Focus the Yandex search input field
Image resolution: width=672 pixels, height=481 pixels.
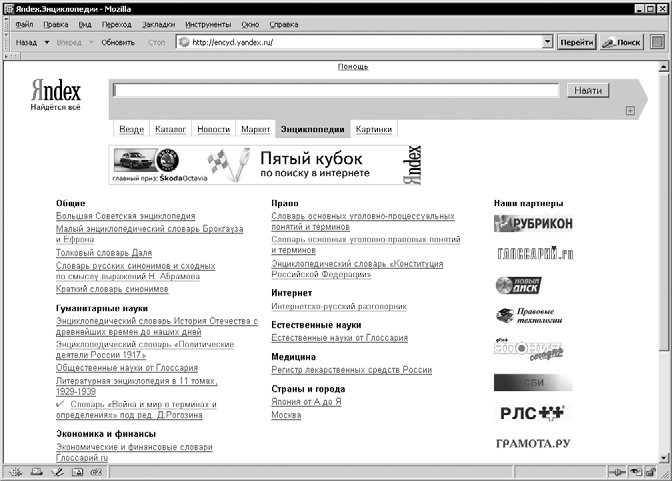336,90
